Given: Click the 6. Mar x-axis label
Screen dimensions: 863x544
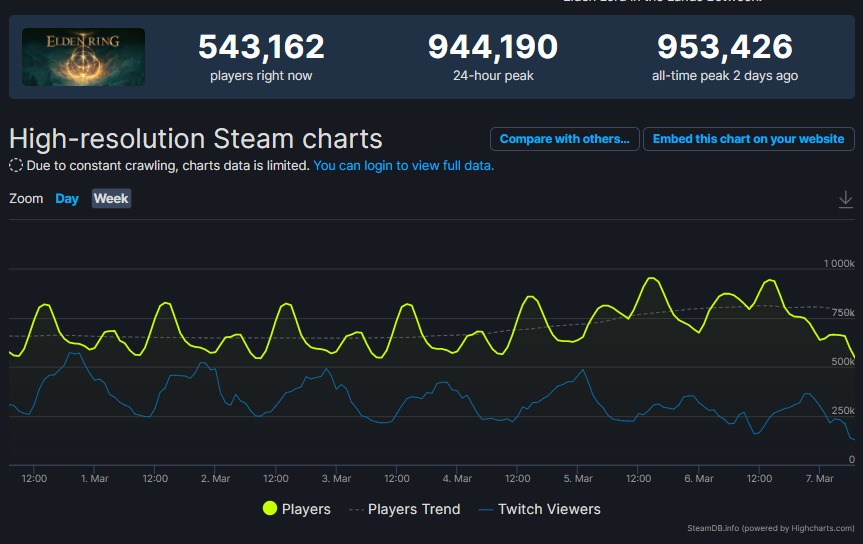Looking at the screenshot, I should (x=699, y=478).
